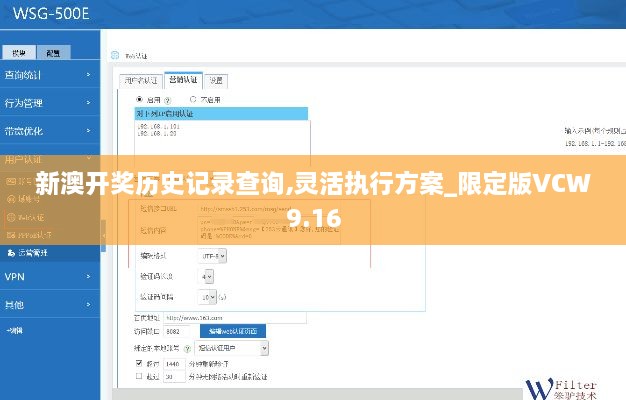626x400 pixels.
Task: Open Web认证 in the sidebar submenu
Action: [26, 217]
